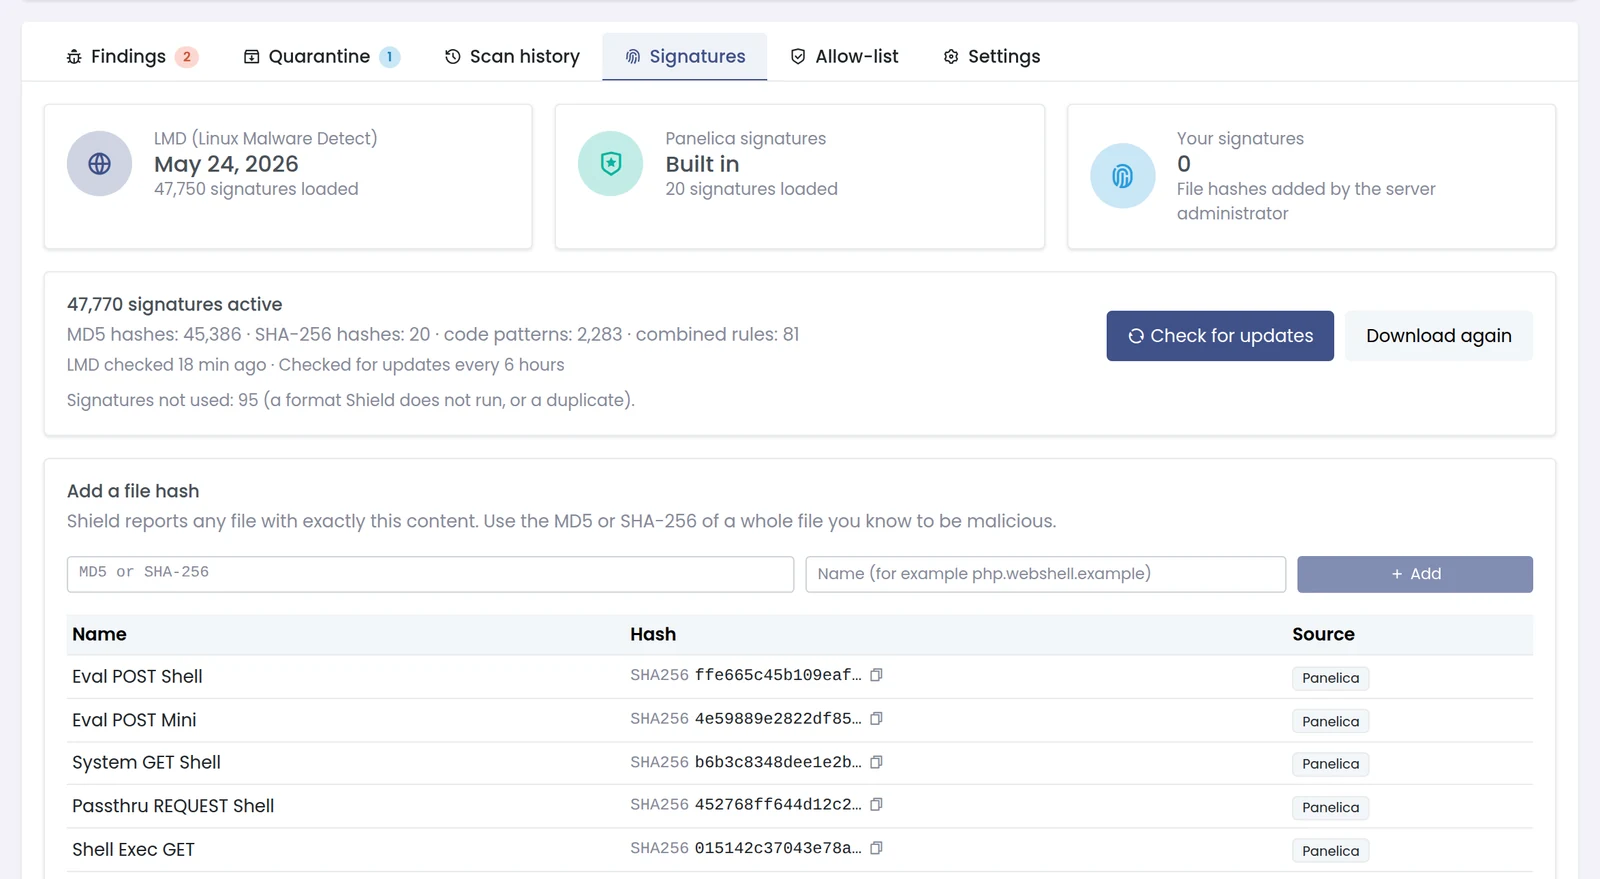Screen dimensions: 1600x879
Task: Select the Shell Exec GET row name
Action: (133, 850)
